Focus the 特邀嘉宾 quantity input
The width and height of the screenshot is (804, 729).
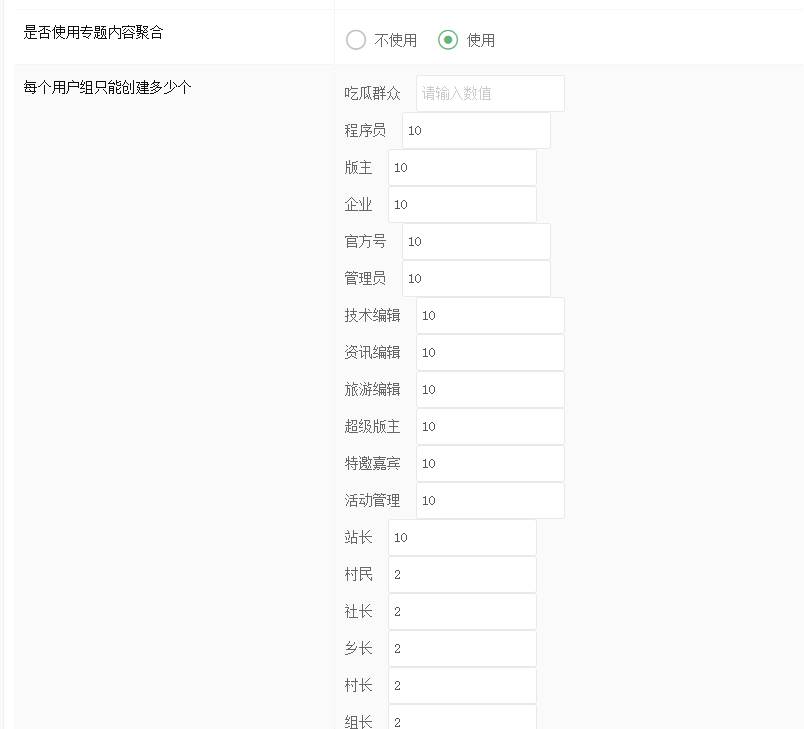pyautogui.click(x=490, y=464)
